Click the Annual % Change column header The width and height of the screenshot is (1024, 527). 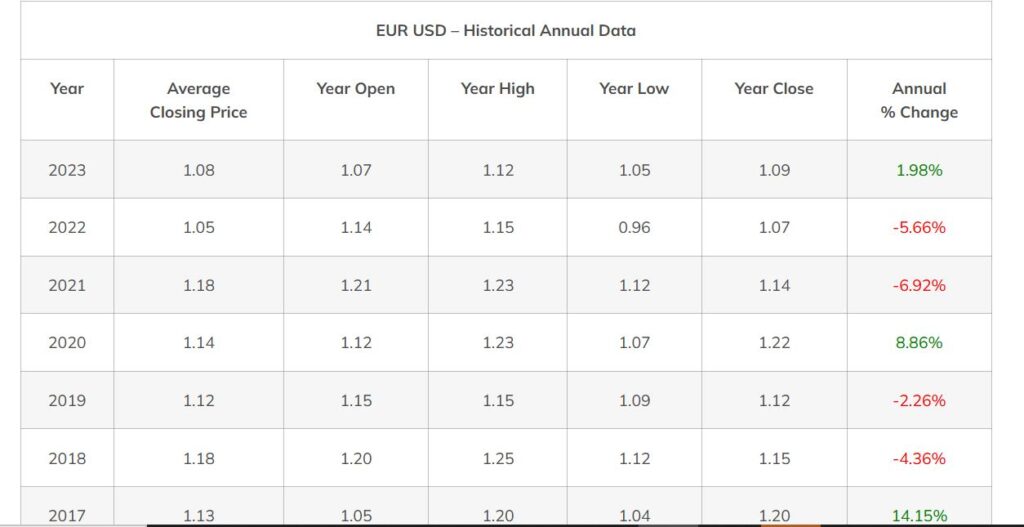click(919, 100)
